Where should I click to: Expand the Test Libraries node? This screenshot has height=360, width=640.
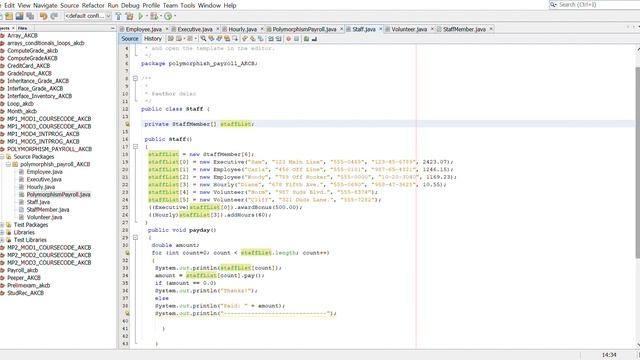[2, 240]
